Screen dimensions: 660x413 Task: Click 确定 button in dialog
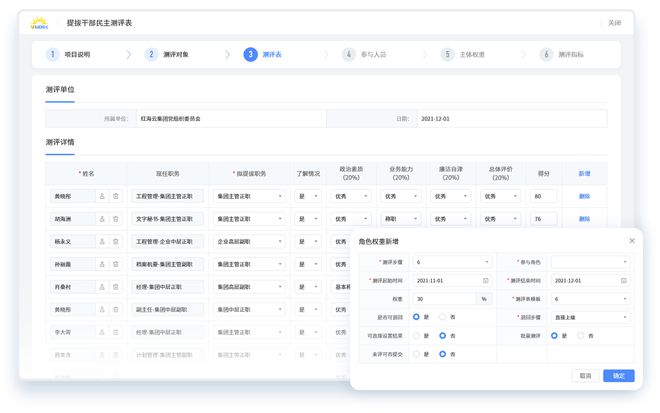click(618, 376)
